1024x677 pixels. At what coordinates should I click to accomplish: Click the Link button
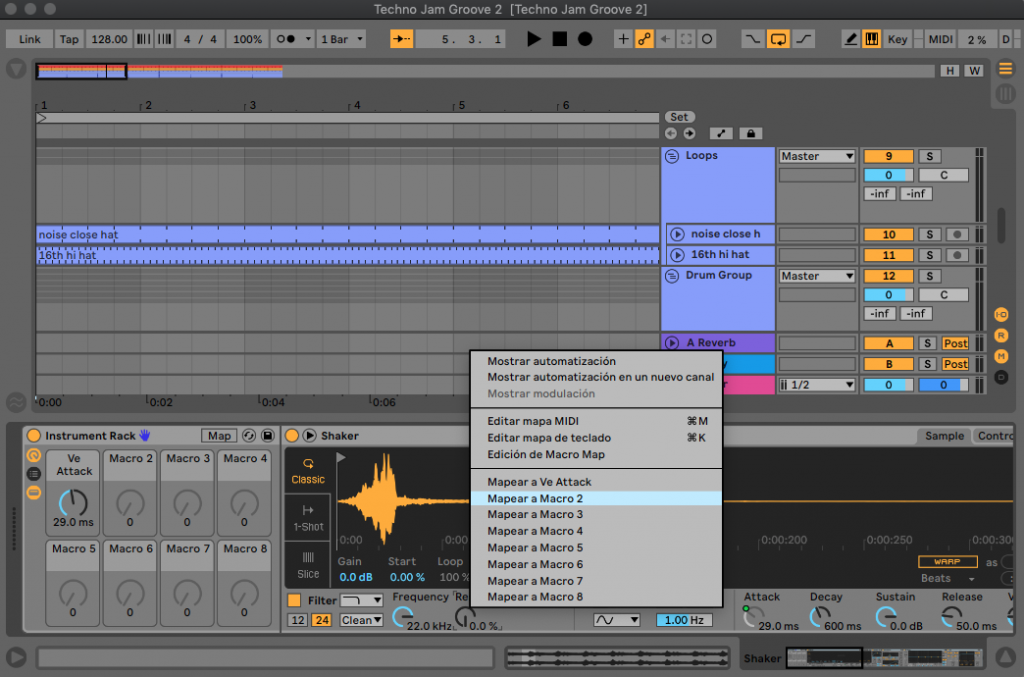(x=29, y=39)
